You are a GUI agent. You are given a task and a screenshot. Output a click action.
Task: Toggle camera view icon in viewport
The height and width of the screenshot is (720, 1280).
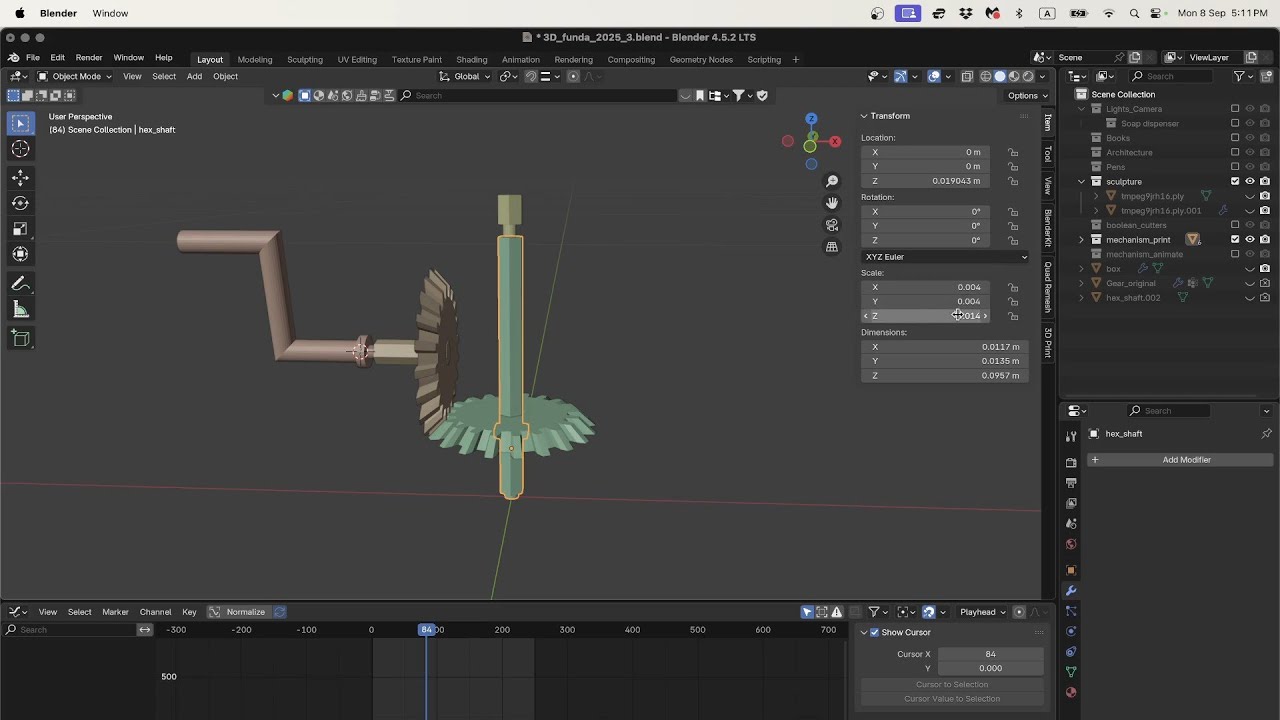pos(832,225)
